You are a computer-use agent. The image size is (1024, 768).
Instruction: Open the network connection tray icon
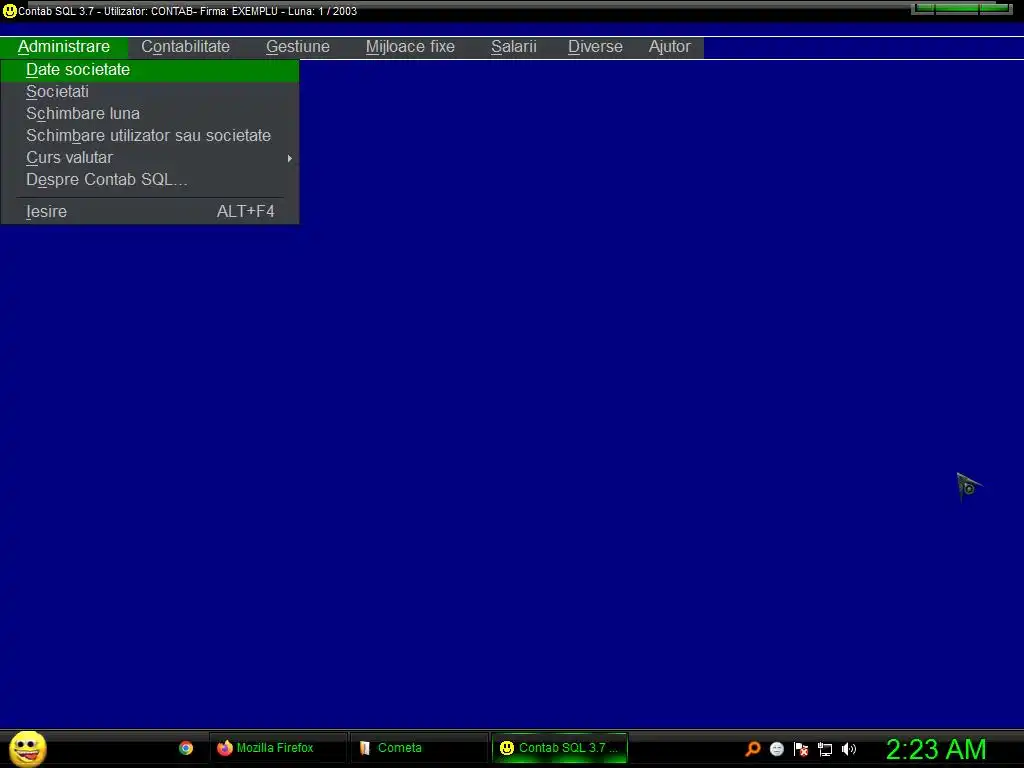coord(825,749)
